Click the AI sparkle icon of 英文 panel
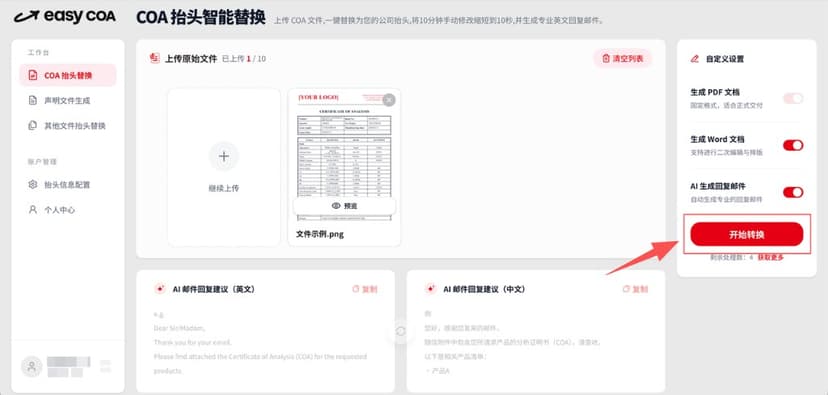The width and height of the screenshot is (828, 395). point(160,289)
